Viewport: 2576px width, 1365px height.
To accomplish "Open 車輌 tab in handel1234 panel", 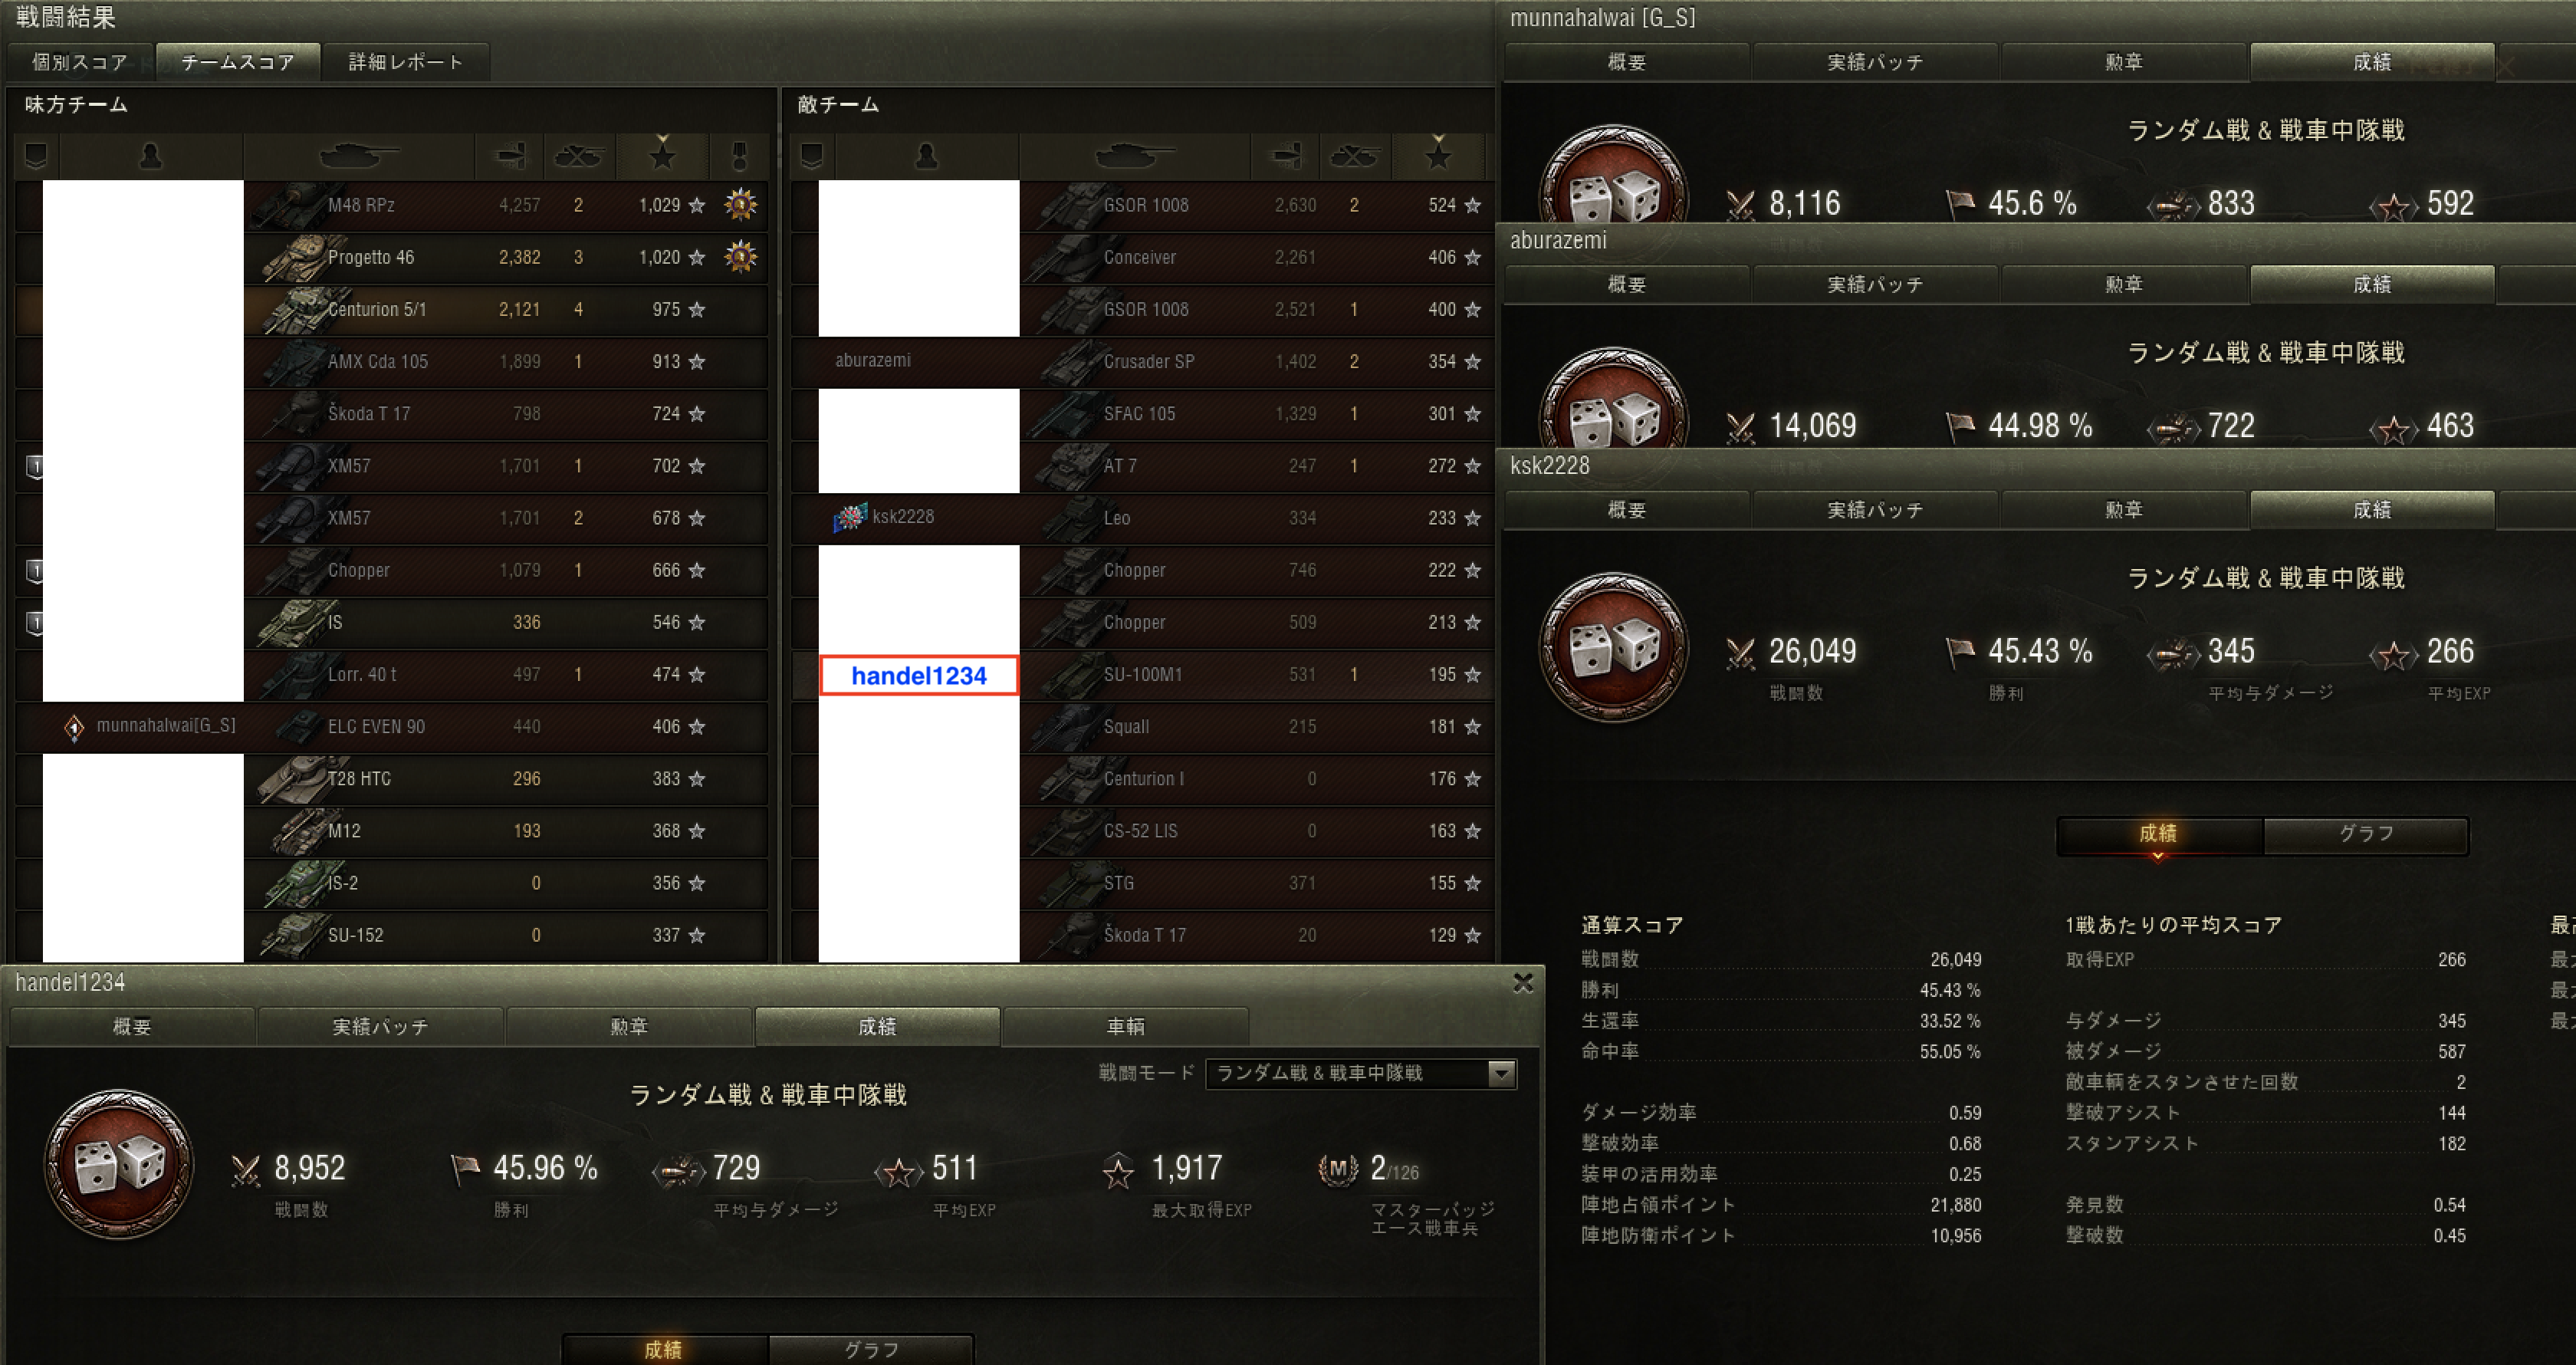I will (1125, 1026).
